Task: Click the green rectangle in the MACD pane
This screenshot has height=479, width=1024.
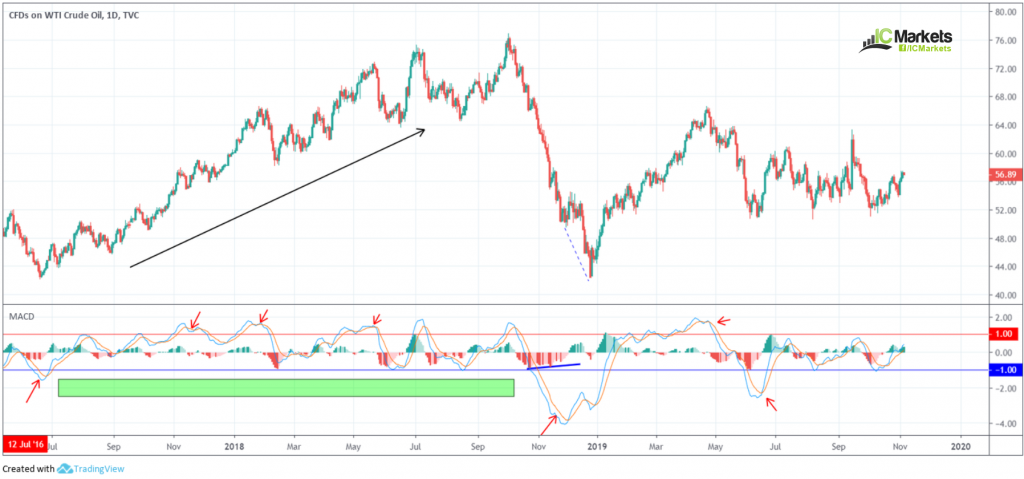Action: [x=286, y=388]
